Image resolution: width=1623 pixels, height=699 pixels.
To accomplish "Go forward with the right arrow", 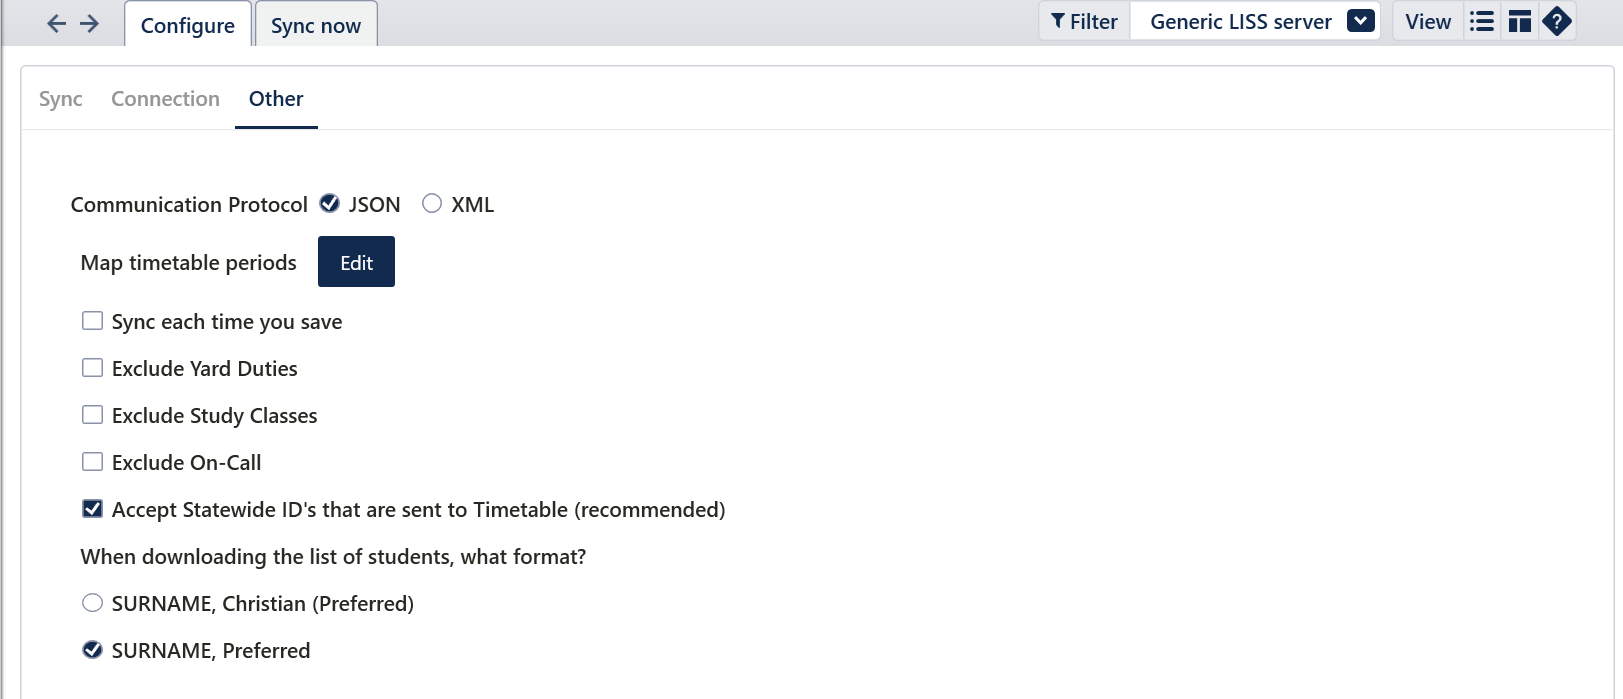I will (89, 23).
